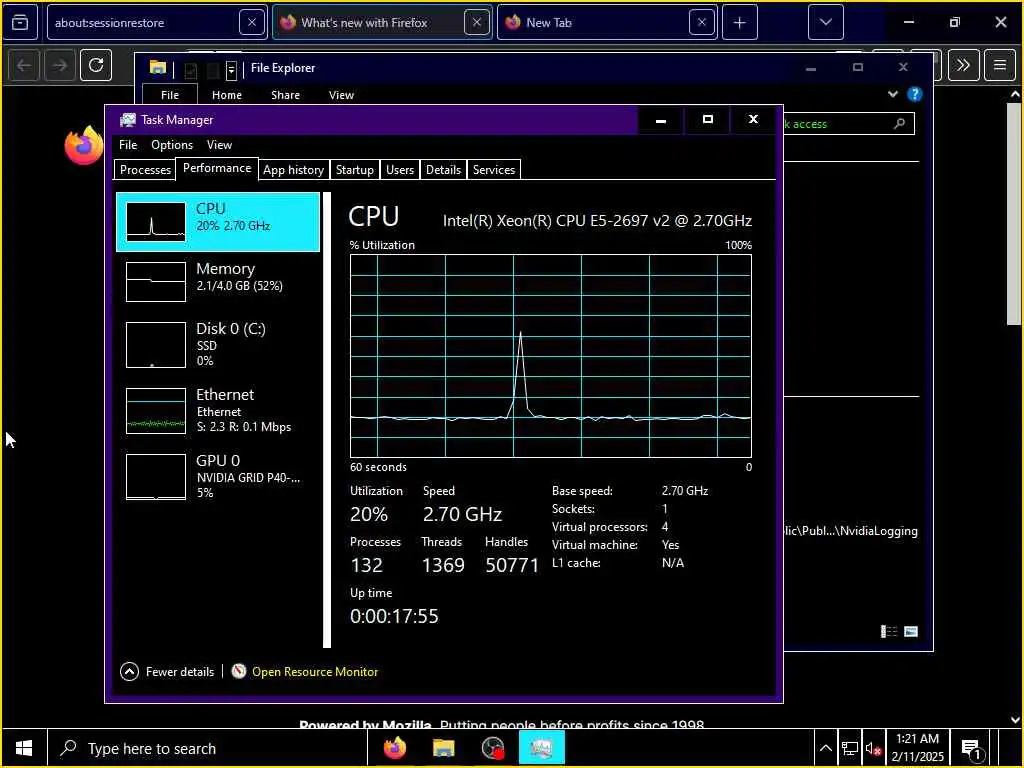Click Firefox forward arrow button

tap(59, 65)
